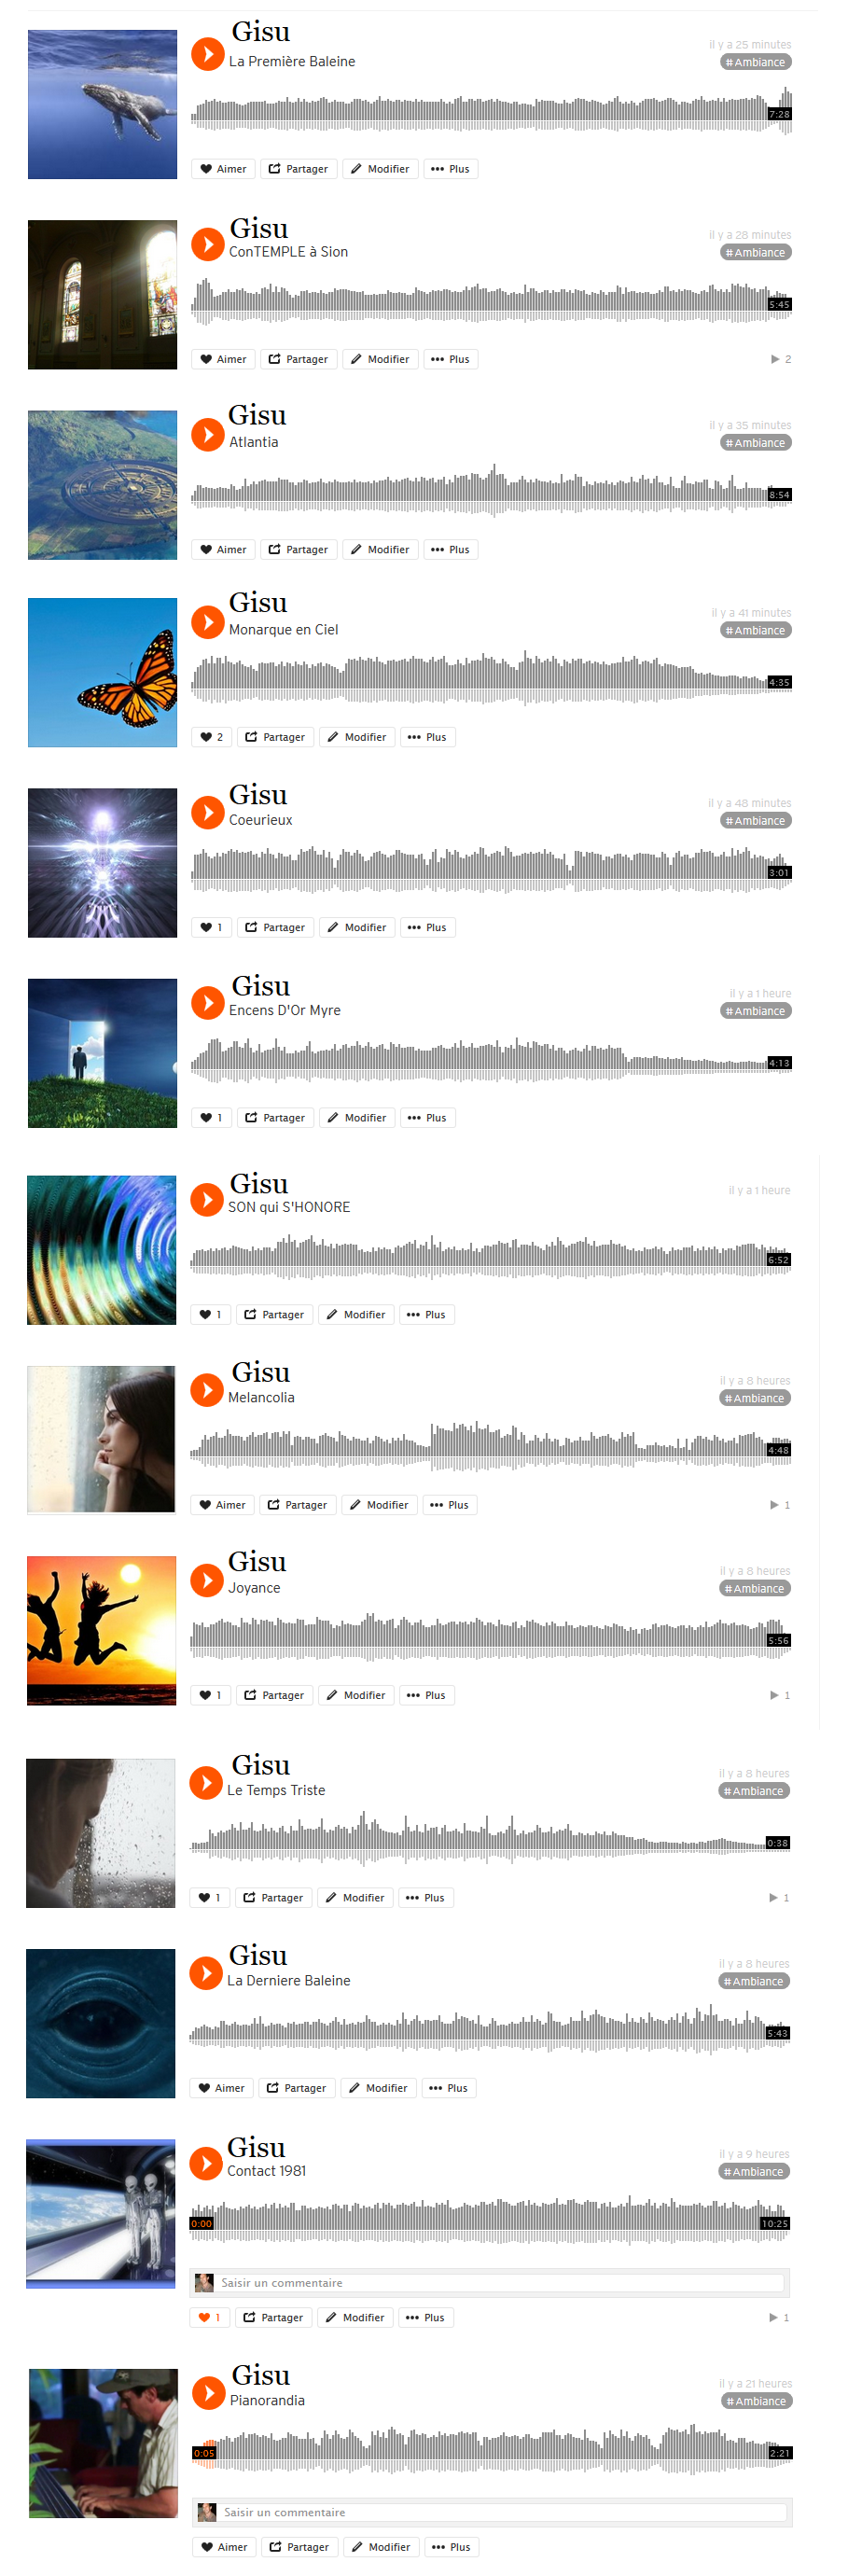The height and width of the screenshot is (2576, 848).
Task: Open the Joyance track title link
Action: (x=254, y=1588)
